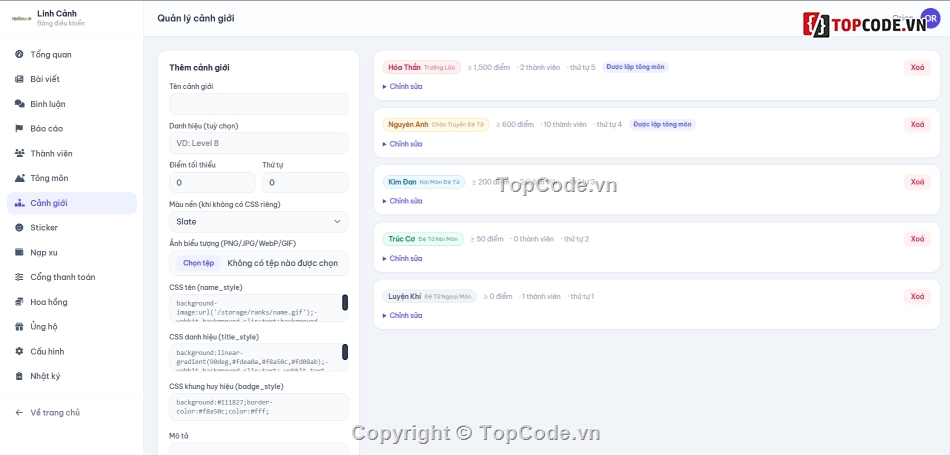This screenshot has width=950, height=455.
Task: Click the '≥ 1,500 điểm' text
Action: pos(489,67)
